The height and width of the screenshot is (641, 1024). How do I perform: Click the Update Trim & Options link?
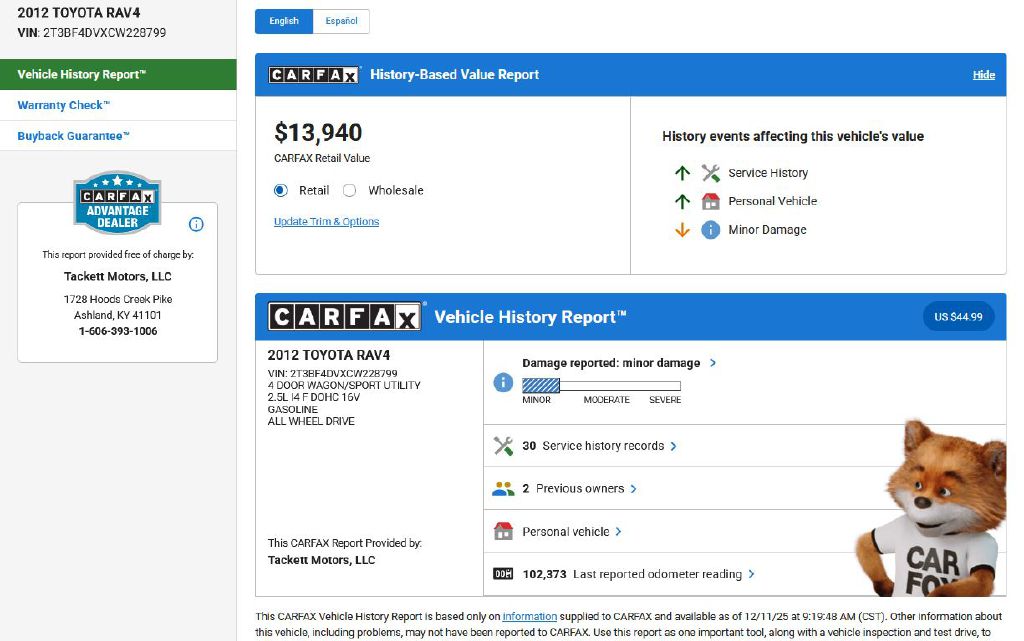pyautogui.click(x=326, y=222)
